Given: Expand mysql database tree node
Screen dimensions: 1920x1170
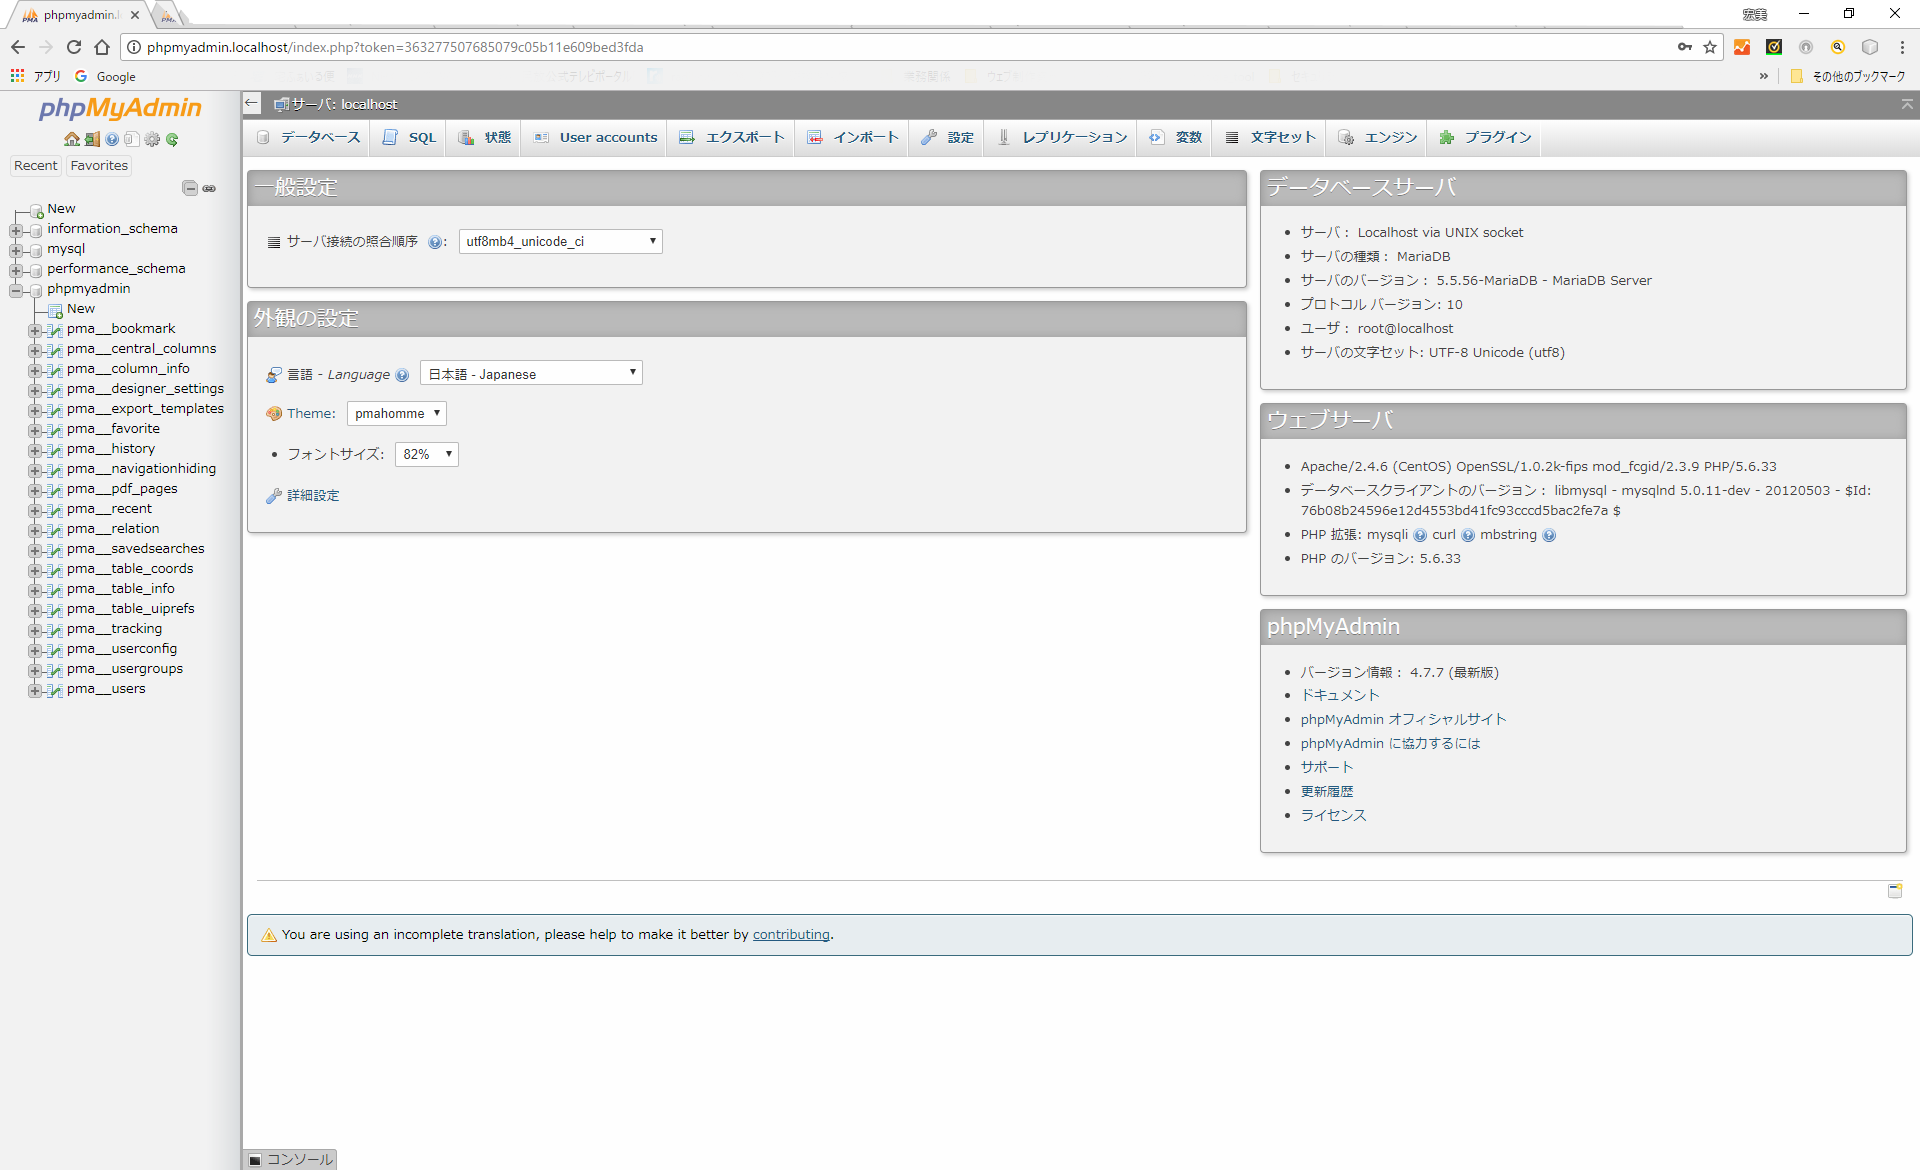Looking at the screenshot, I should click(x=15, y=250).
